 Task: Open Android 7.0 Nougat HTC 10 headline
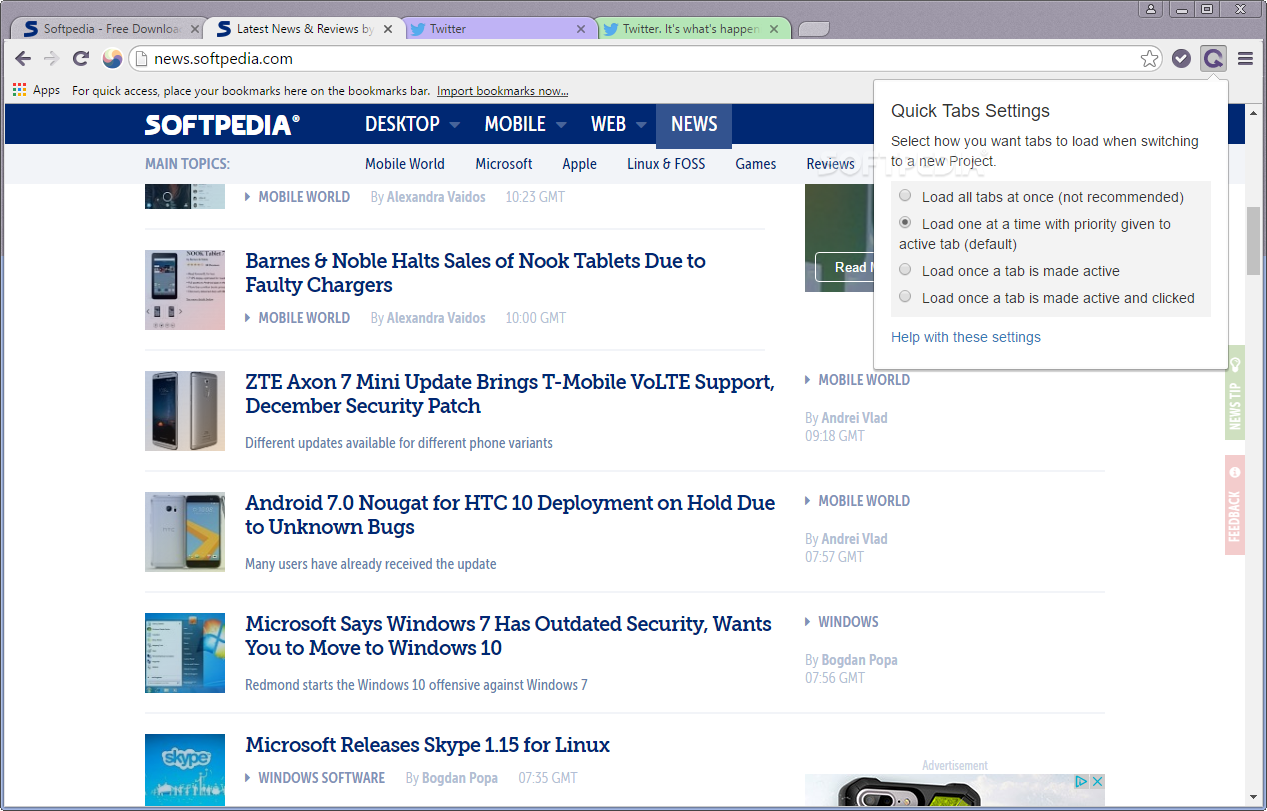point(510,515)
